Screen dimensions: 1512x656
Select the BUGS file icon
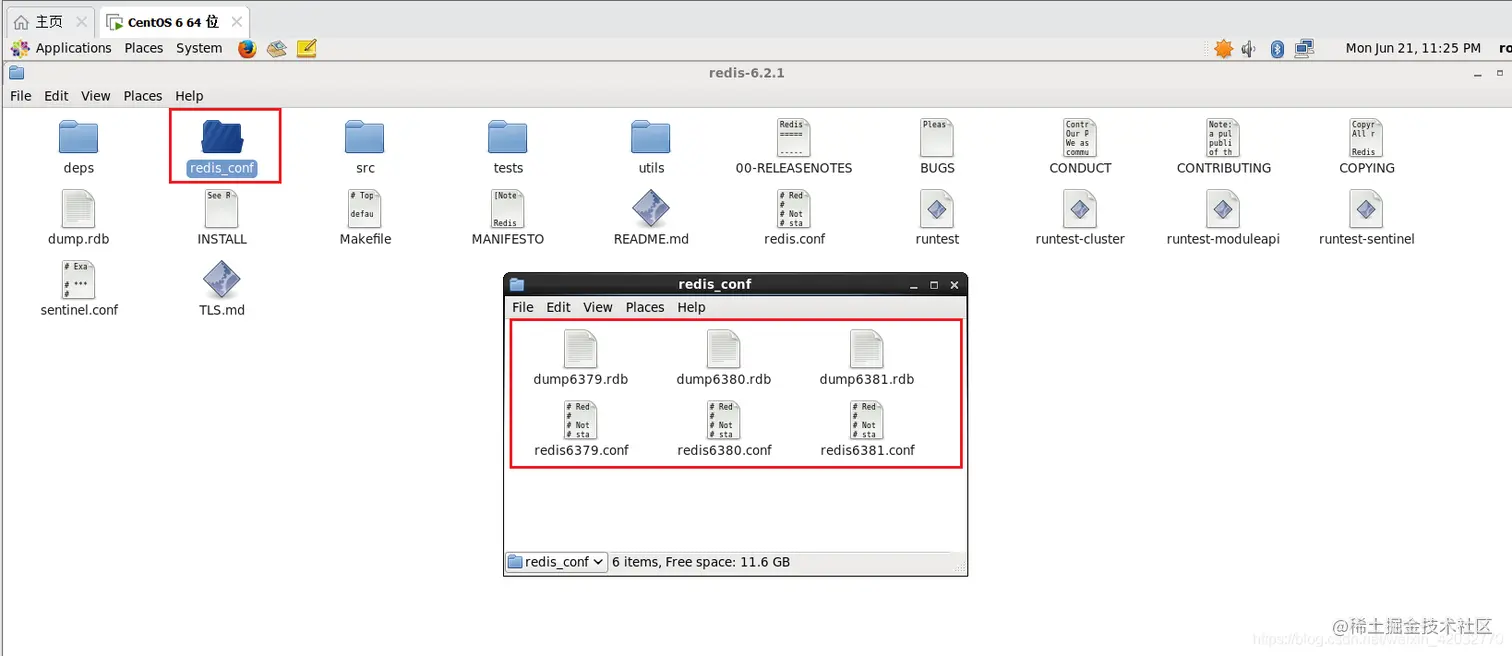tap(937, 137)
